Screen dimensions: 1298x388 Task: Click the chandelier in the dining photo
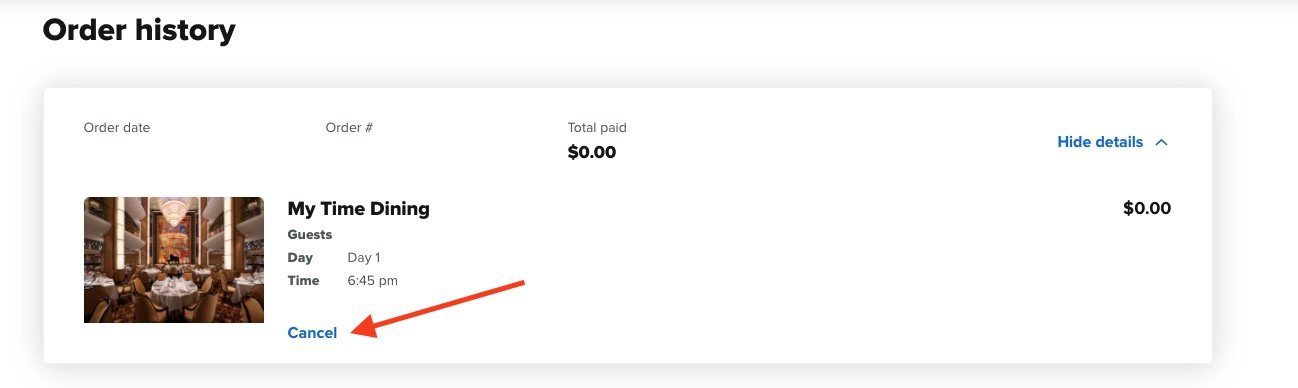(174, 211)
